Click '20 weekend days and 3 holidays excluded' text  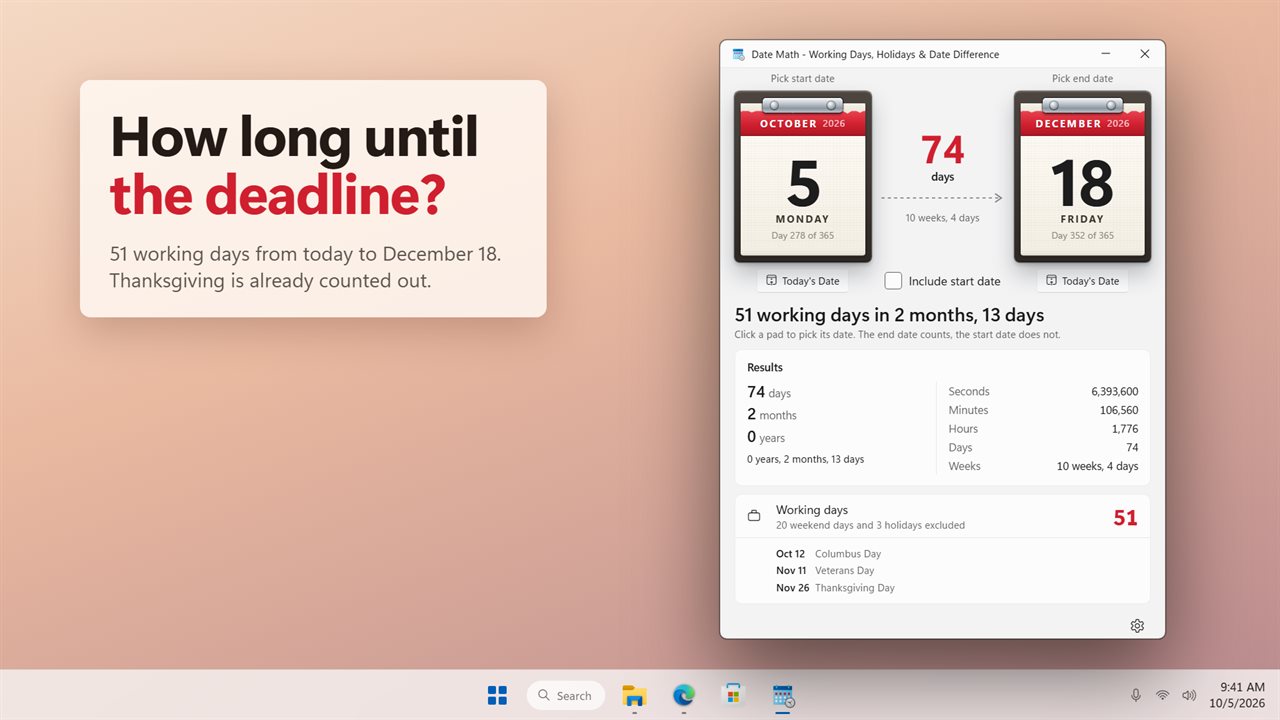870,525
